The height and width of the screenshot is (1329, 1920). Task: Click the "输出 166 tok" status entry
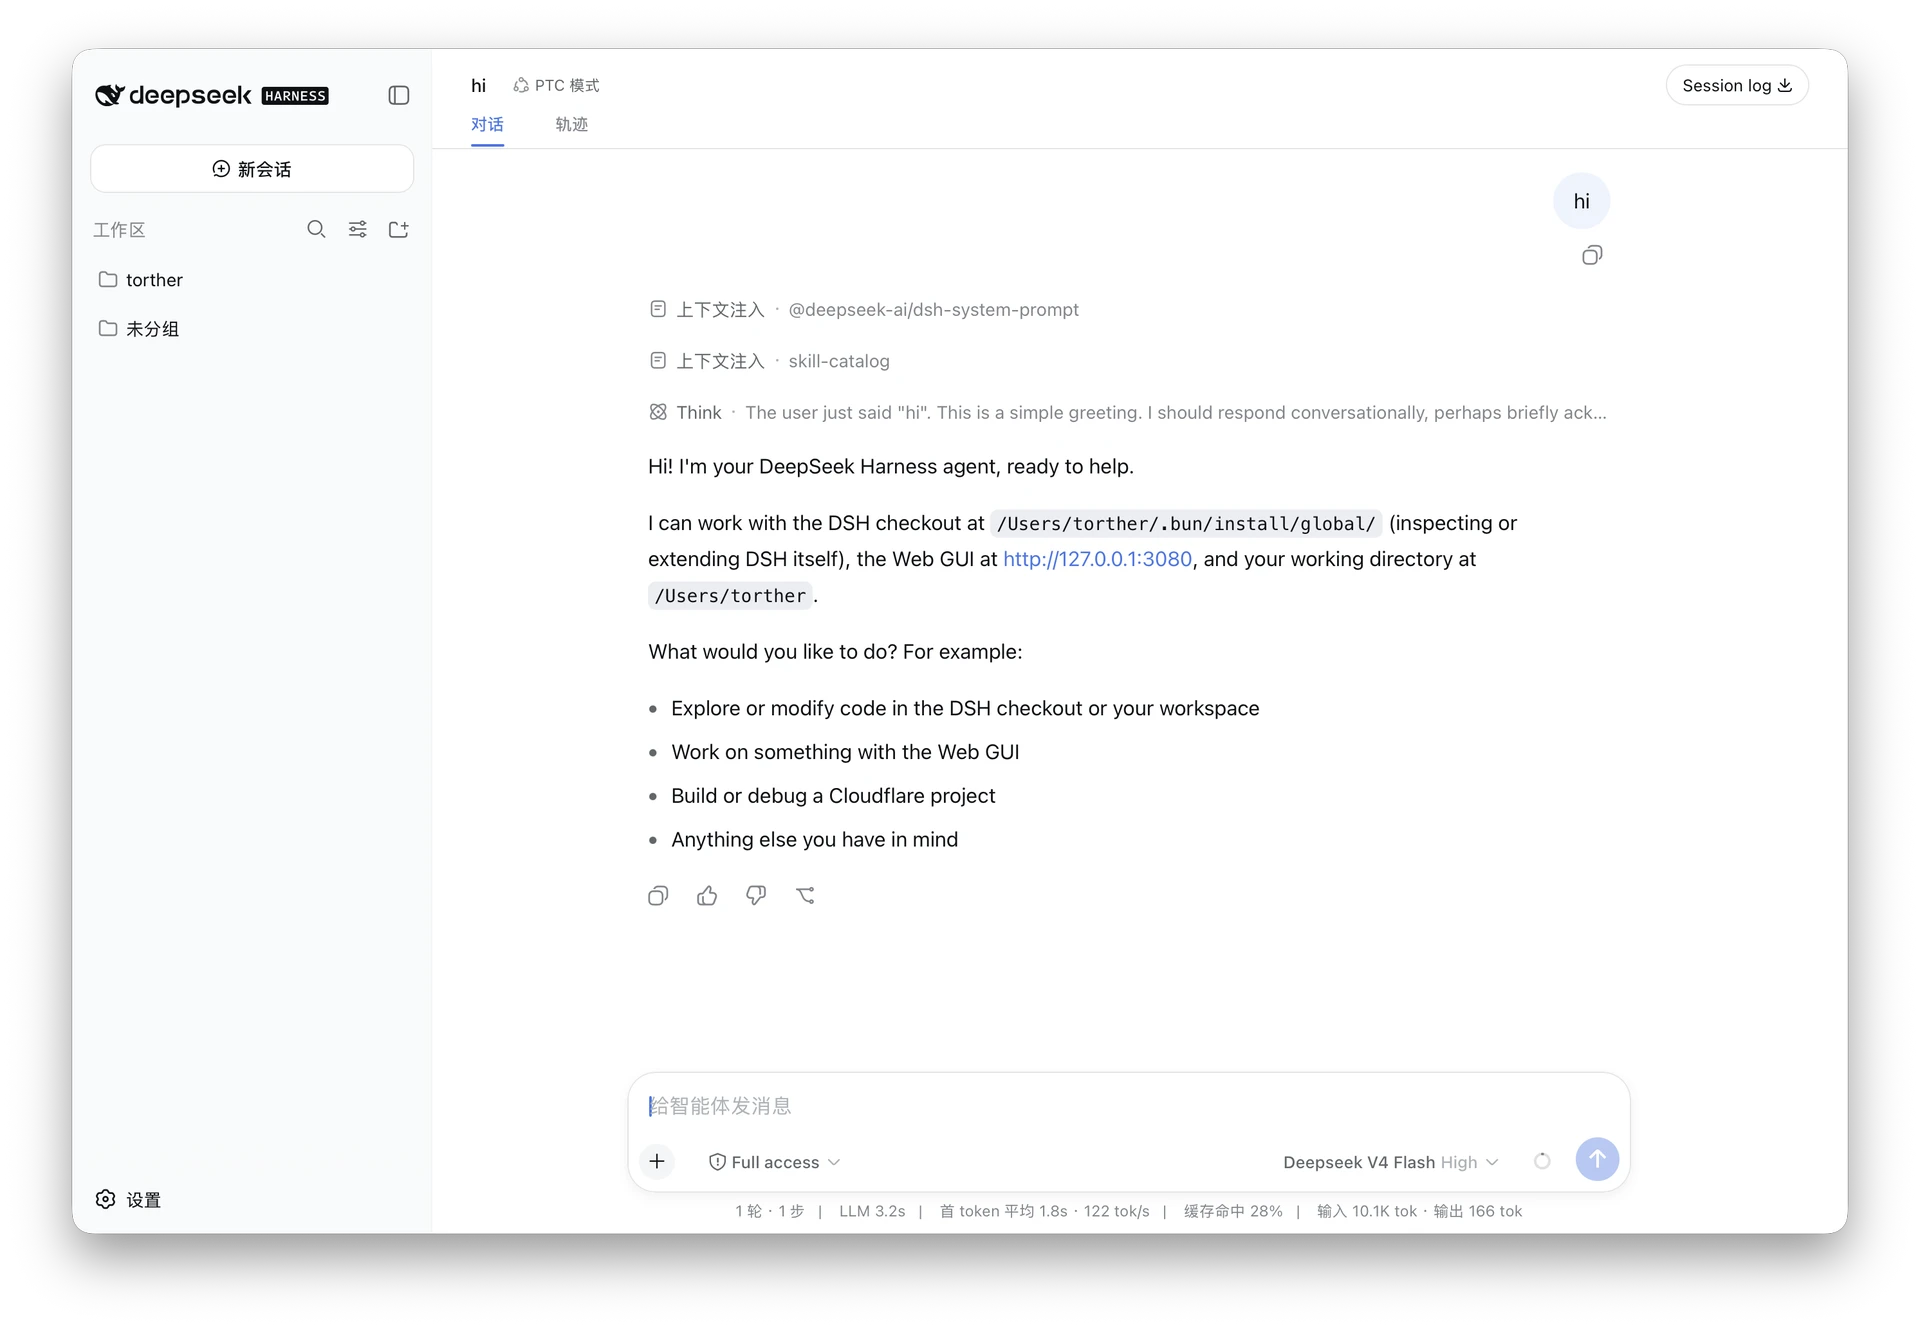click(1477, 1211)
